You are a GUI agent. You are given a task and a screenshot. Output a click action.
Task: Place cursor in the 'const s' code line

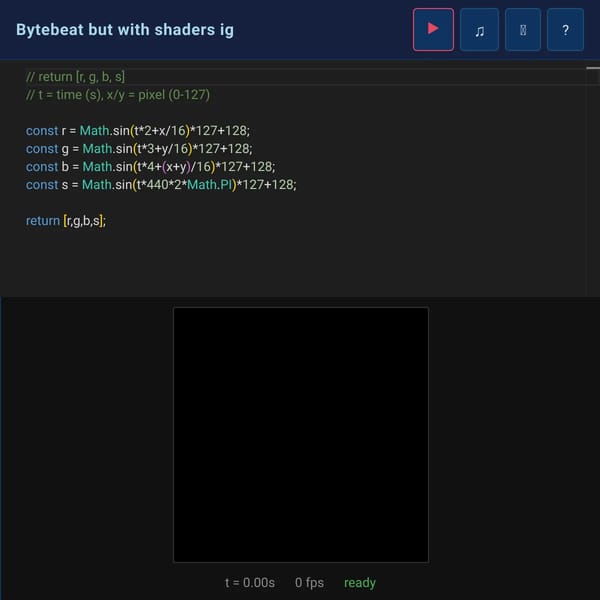pos(161,184)
